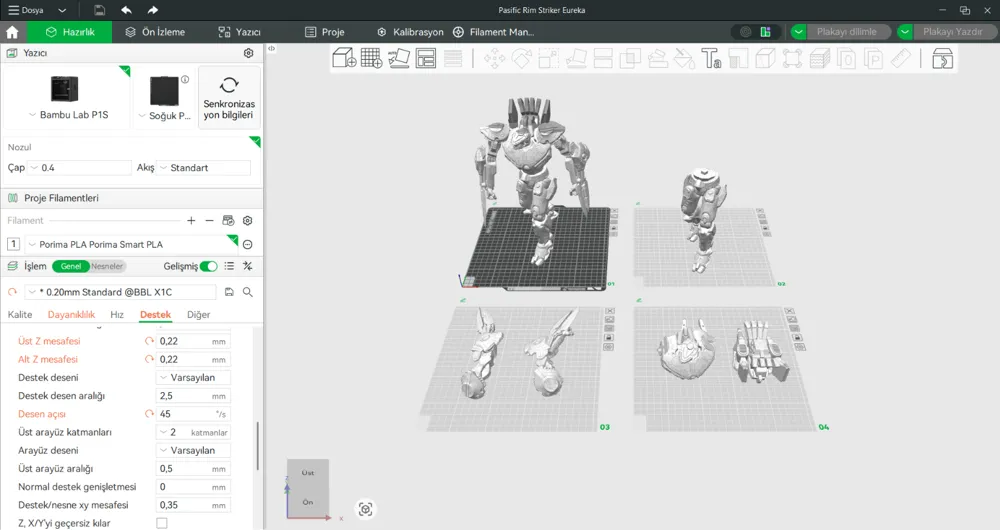1000x530 pixels.
Task: Select the paint bucket color painting tool
Action: click(x=684, y=59)
